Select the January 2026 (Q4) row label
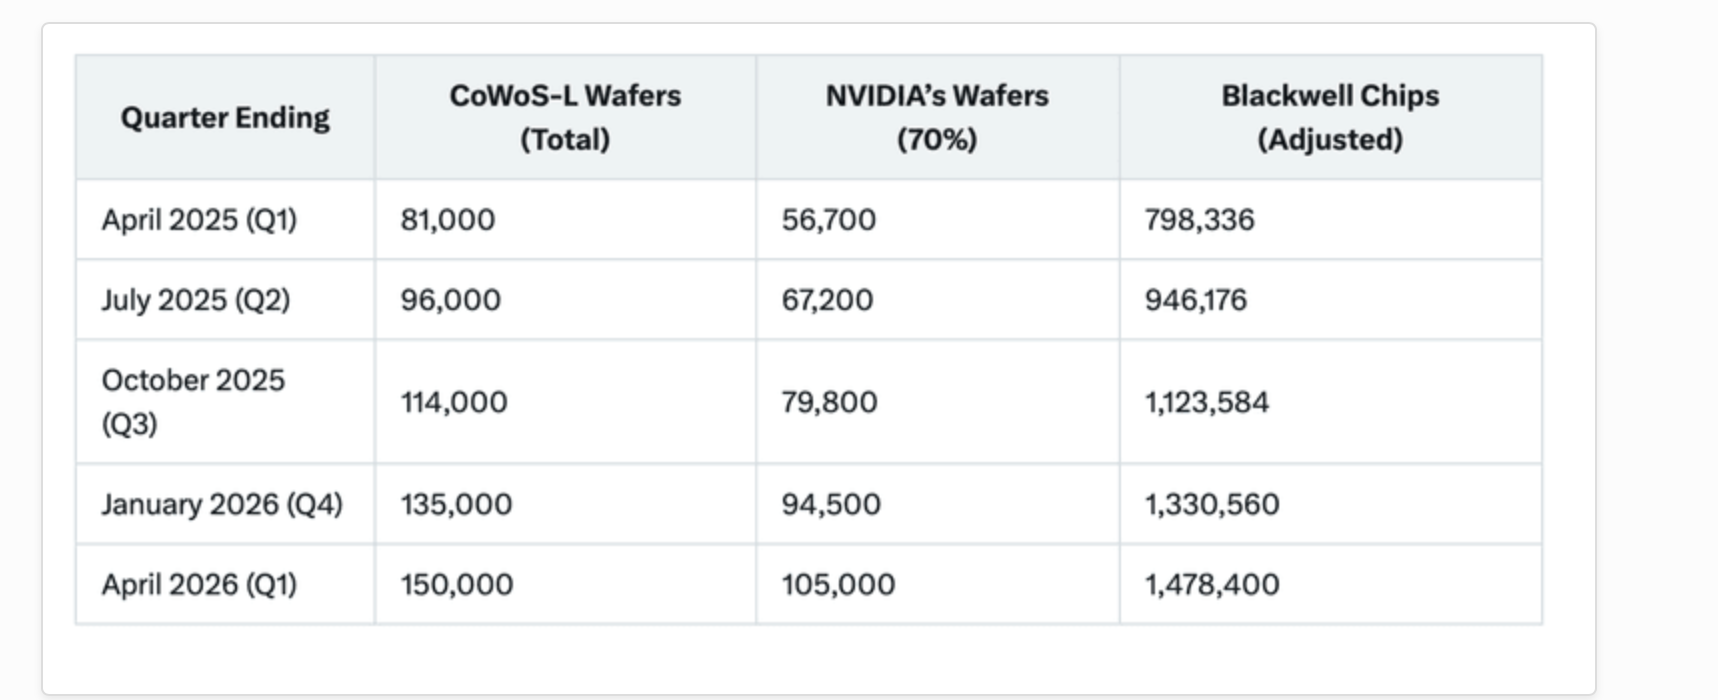 [222, 504]
